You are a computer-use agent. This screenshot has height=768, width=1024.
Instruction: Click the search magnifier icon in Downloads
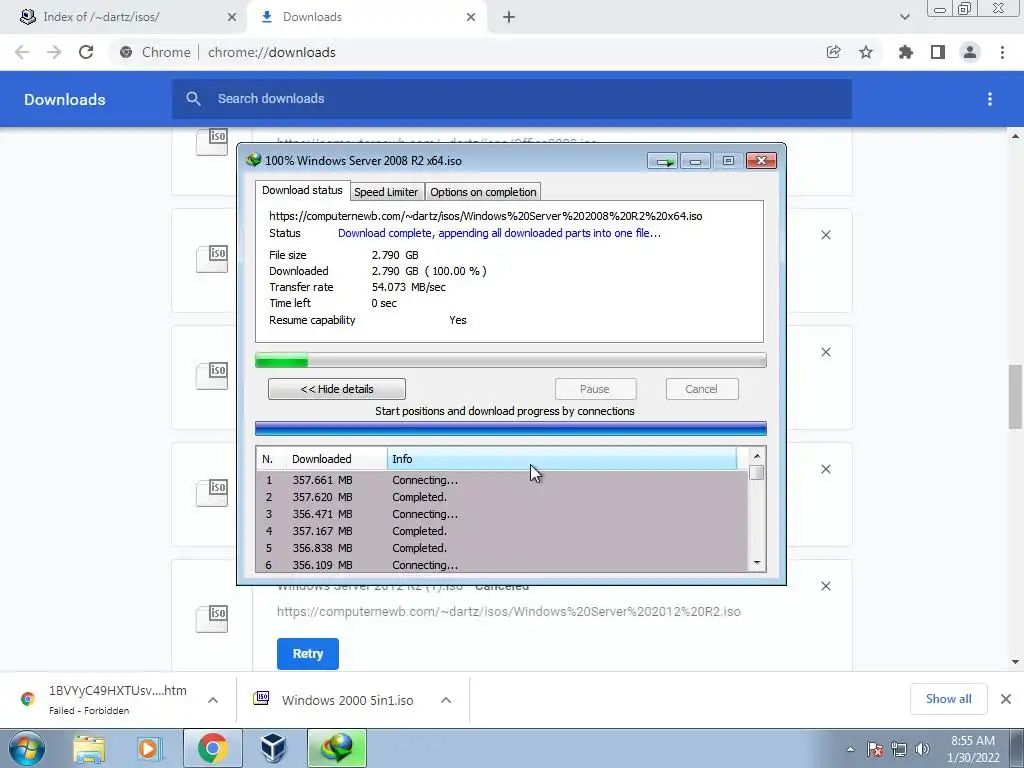coord(193,99)
